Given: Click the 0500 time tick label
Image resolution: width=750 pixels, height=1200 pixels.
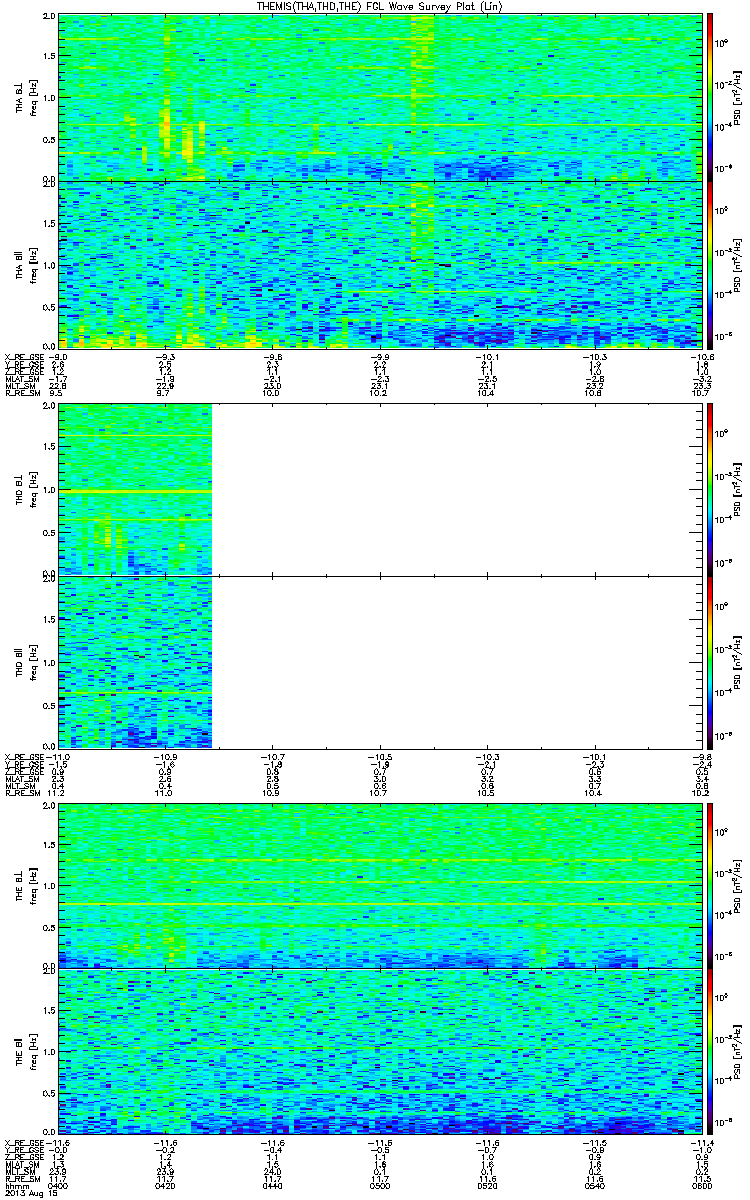Looking at the screenshot, I should point(378,1185).
